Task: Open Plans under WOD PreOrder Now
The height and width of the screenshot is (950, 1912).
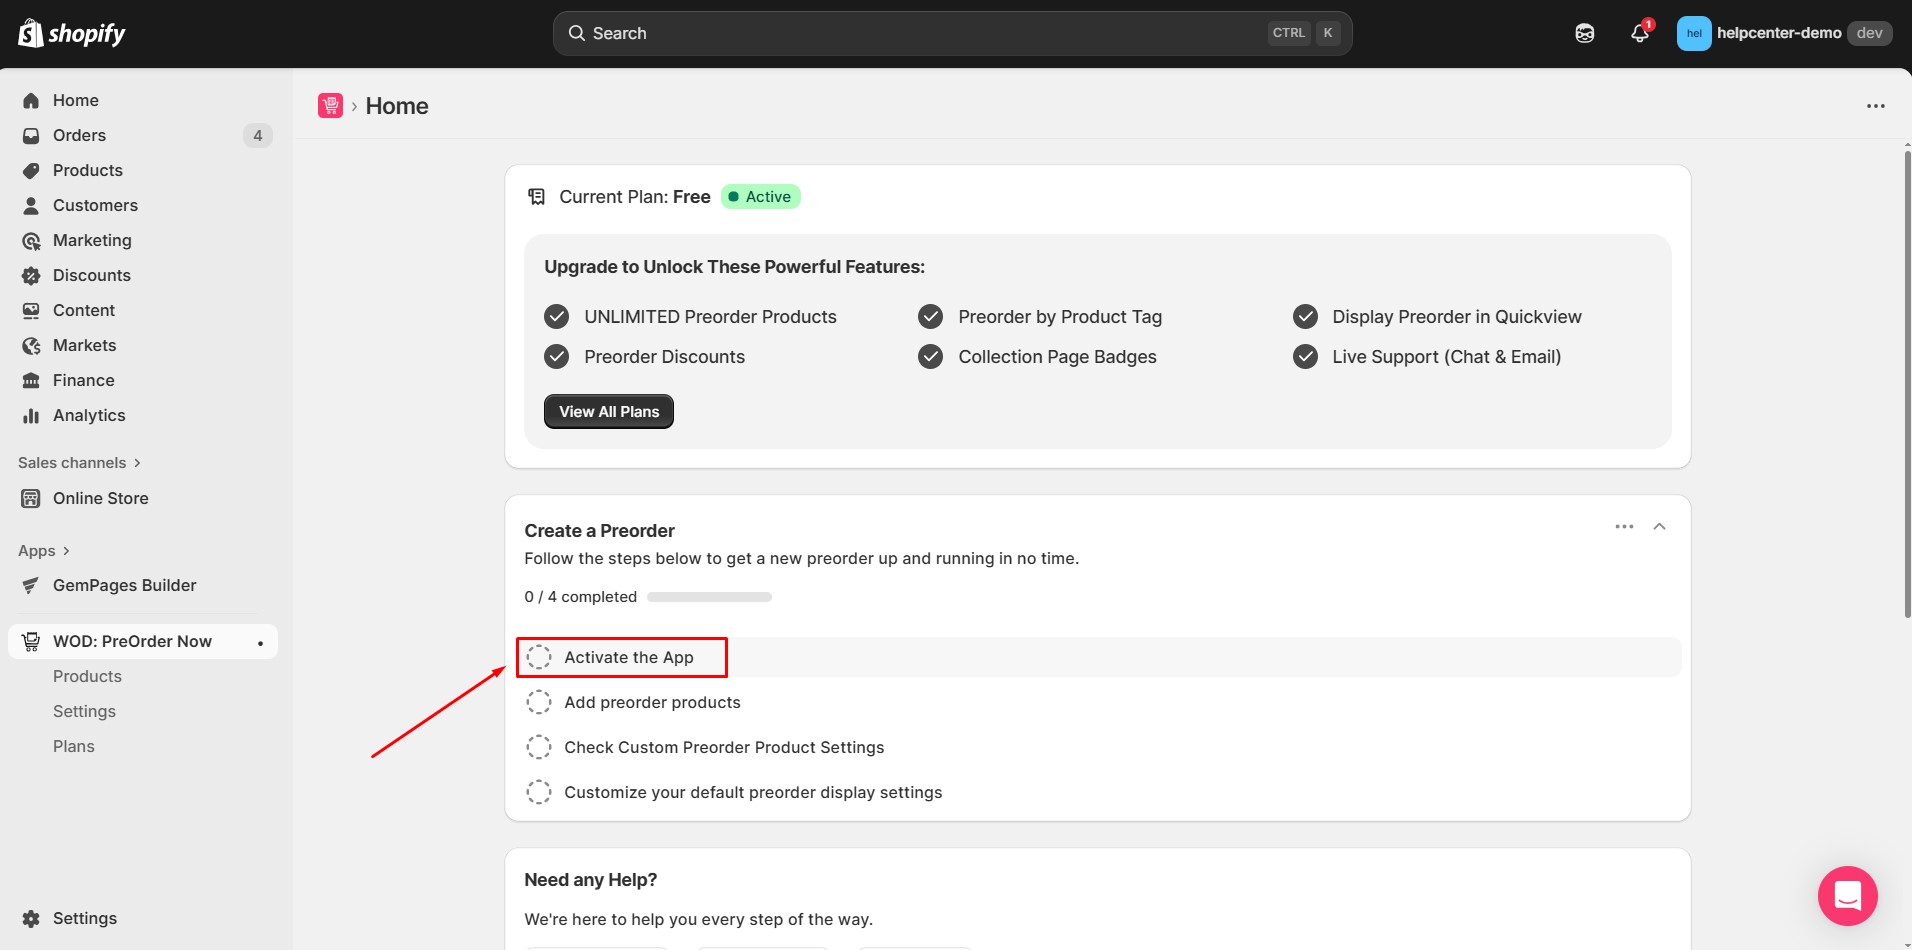Action: click(x=74, y=746)
